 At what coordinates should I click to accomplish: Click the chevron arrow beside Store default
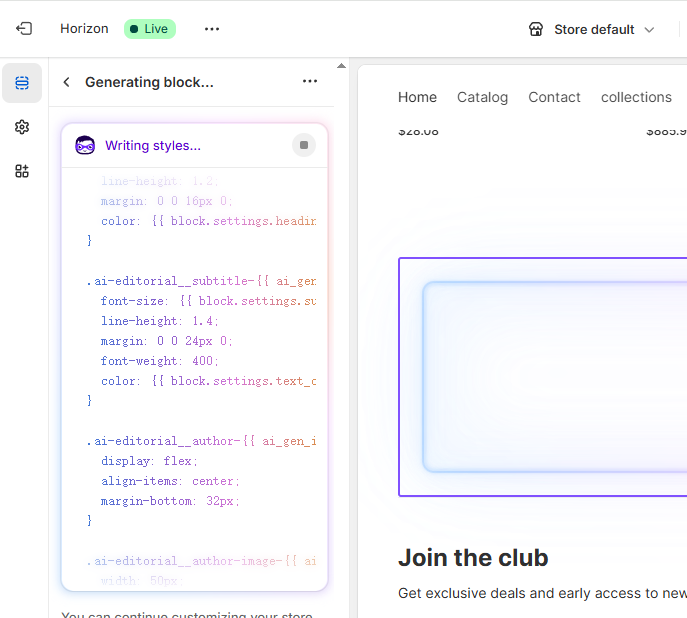pos(649,30)
